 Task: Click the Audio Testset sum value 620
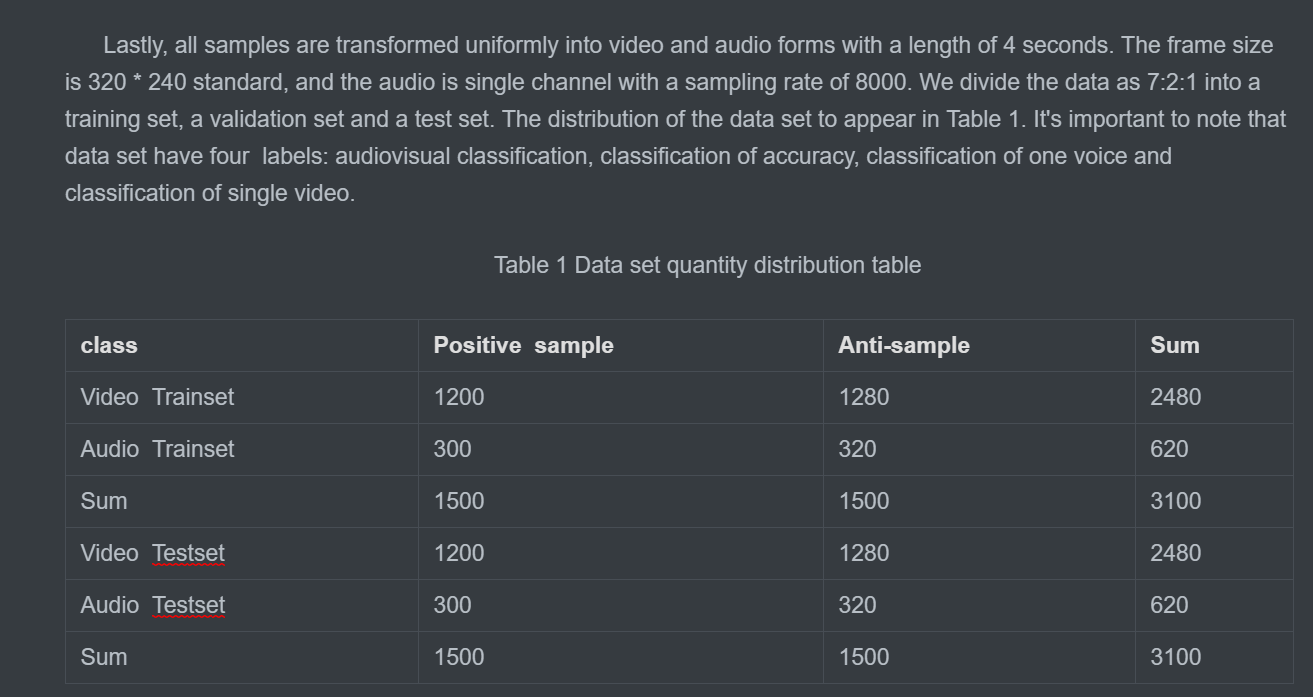click(x=1169, y=605)
